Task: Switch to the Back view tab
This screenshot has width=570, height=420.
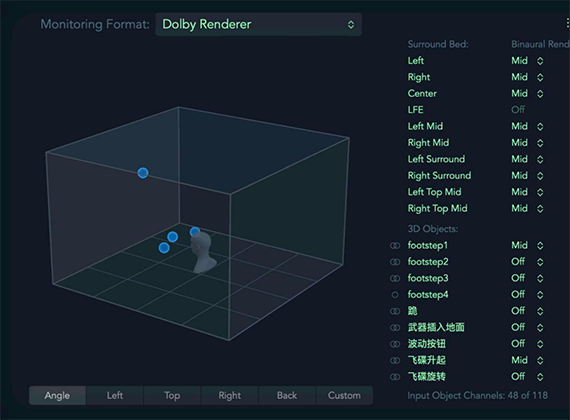Action: pyautogui.click(x=287, y=395)
